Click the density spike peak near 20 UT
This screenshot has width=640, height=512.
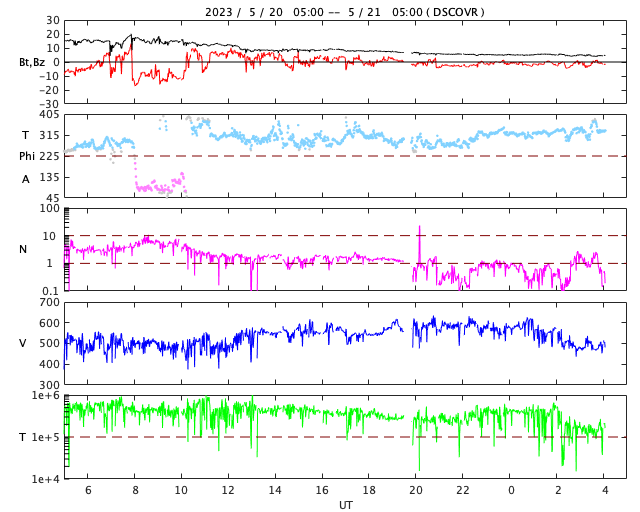click(419, 227)
